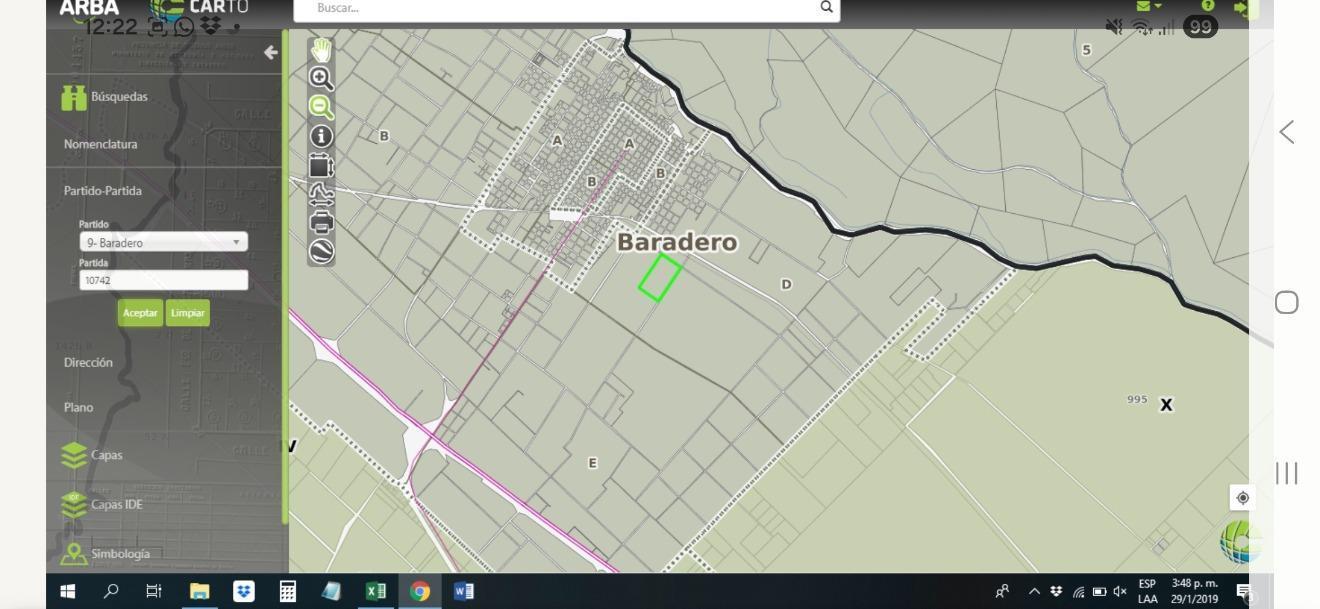Click the Baradero label on the map

[x=677, y=242]
